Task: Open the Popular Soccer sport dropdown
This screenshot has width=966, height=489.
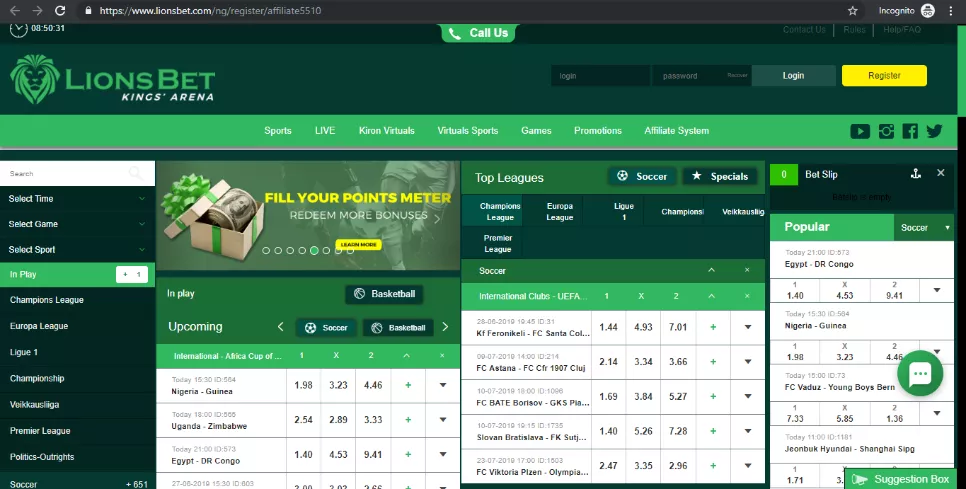Action: click(x=924, y=228)
